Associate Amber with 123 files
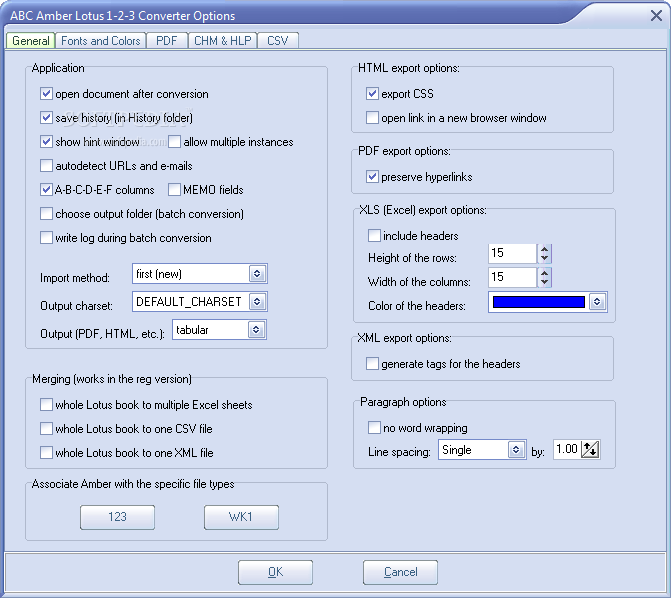This screenshot has width=671, height=598. (x=117, y=517)
